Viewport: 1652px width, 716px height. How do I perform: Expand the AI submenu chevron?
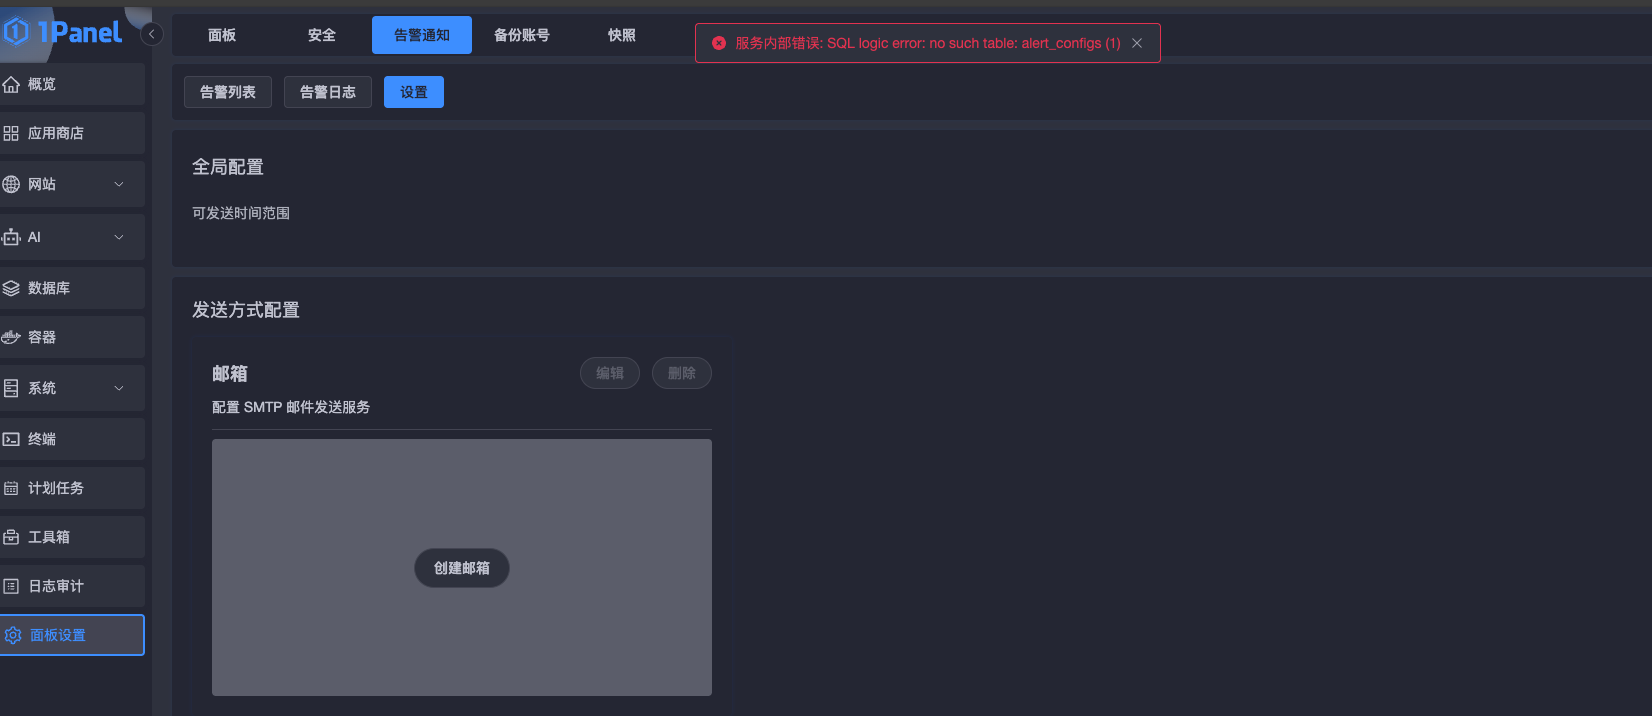(x=119, y=237)
